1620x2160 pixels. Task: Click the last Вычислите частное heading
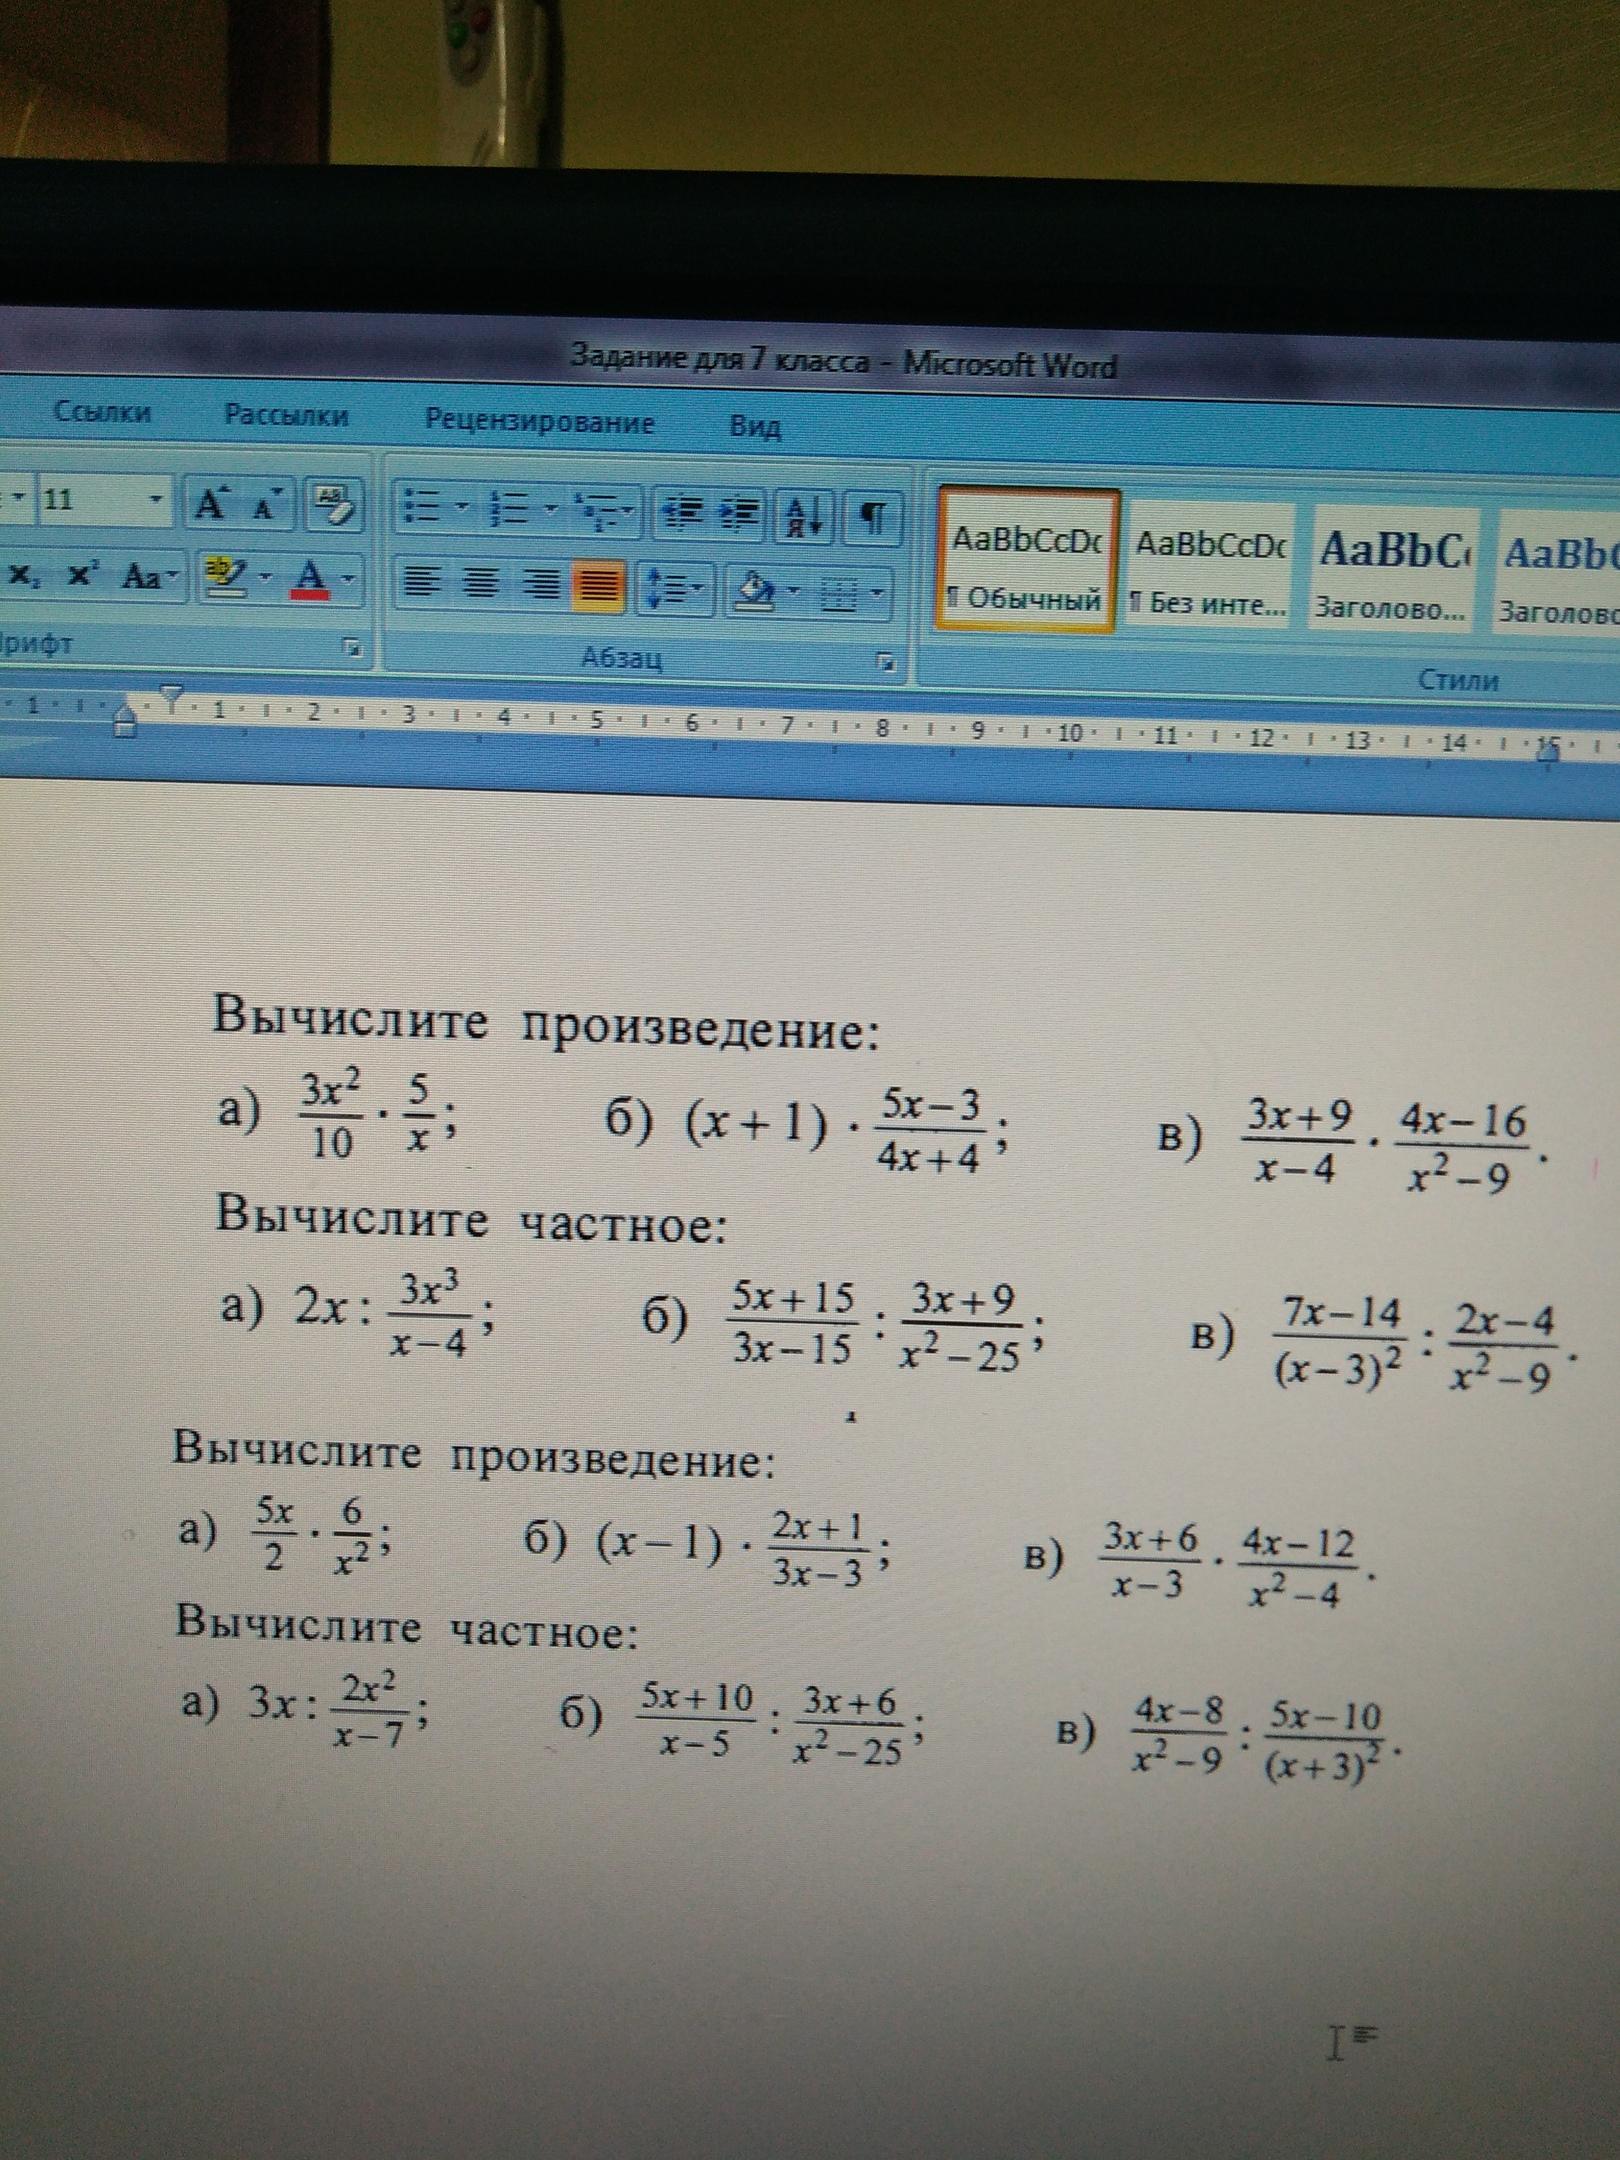(406, 1628)
